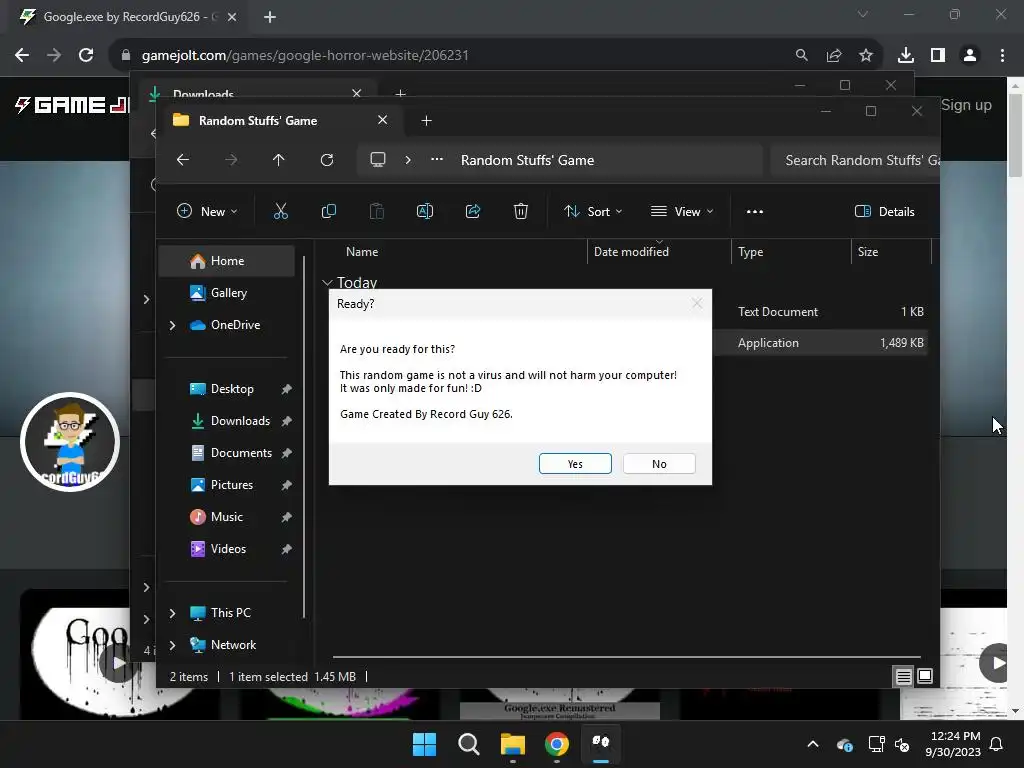Click the Share icon in Explorer toolbar
1024x768 pixels.
[x=473, y=211]
